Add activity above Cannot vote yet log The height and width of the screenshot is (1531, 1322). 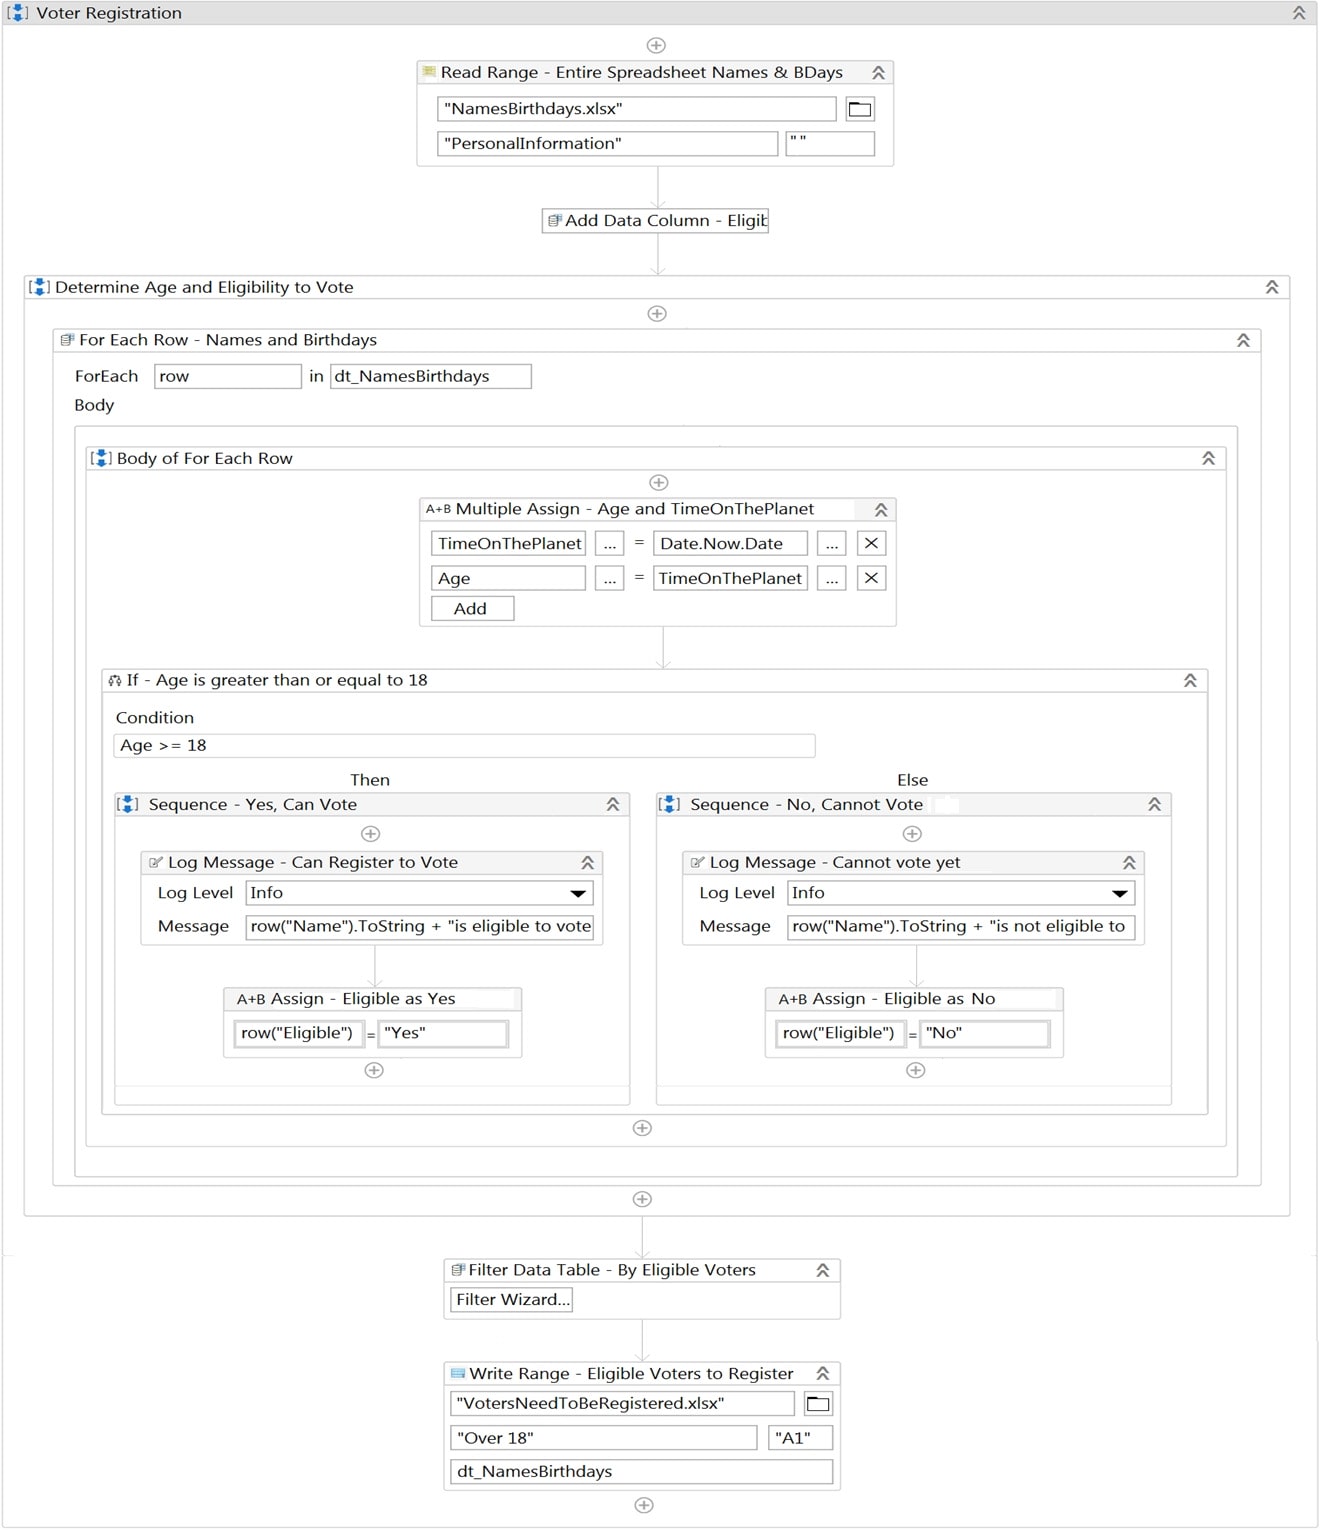[912, 834]
